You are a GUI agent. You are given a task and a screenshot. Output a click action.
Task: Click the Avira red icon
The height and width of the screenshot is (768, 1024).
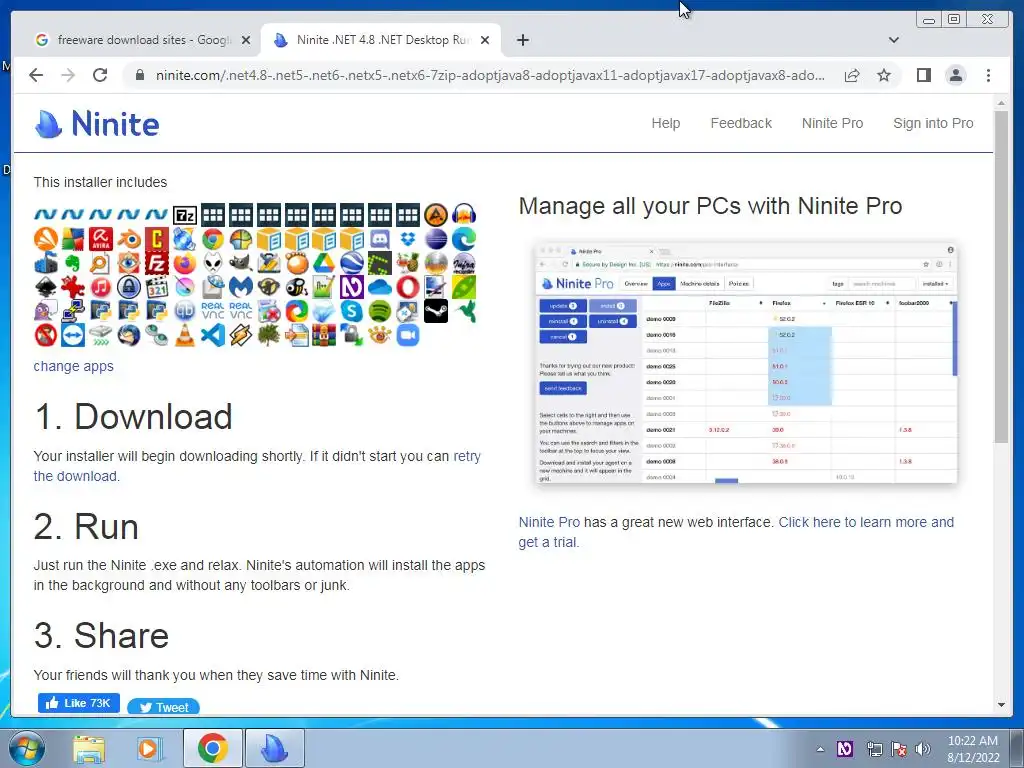pos(101,239)
